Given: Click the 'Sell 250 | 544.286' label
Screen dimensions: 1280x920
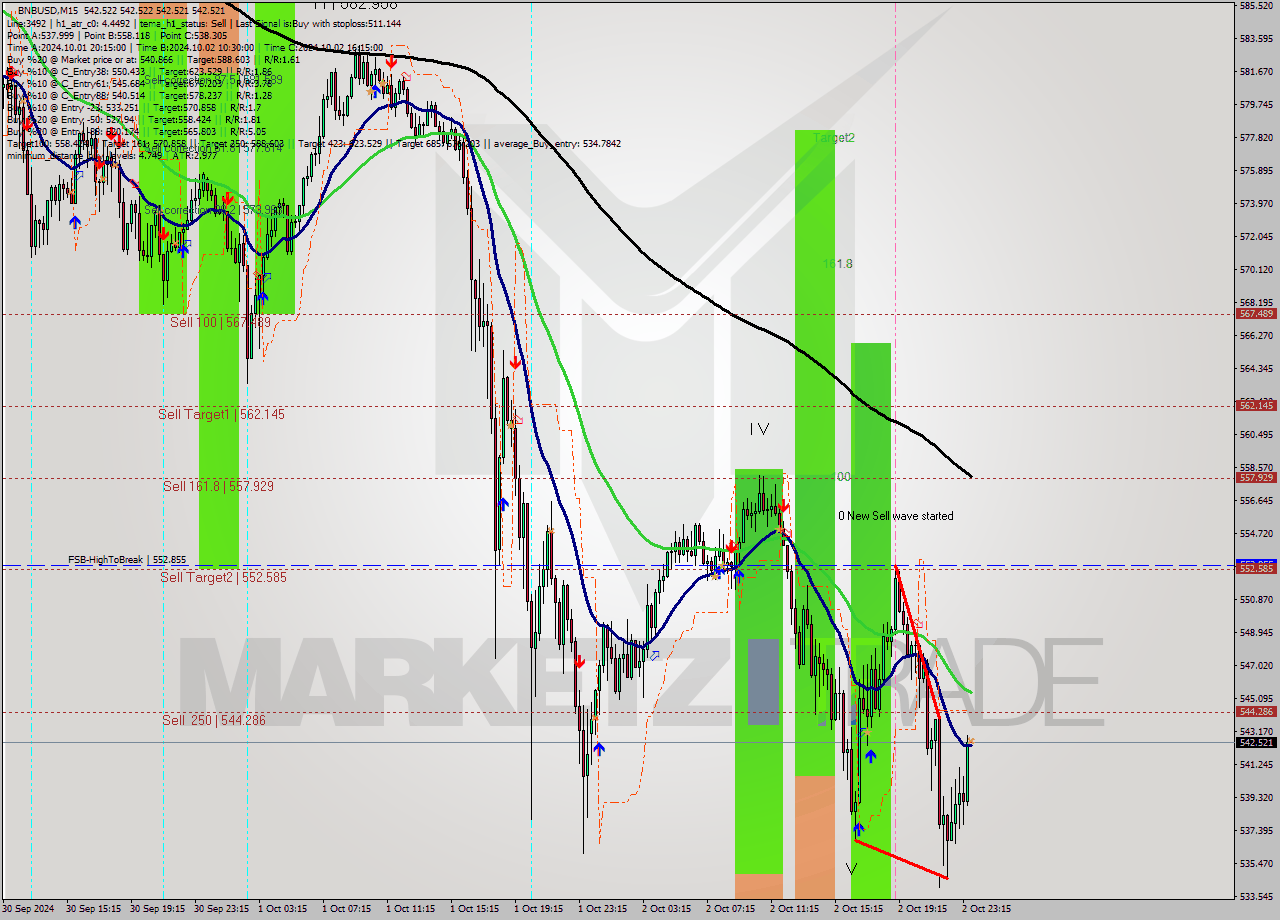Looking at the screenshot, I should point(214,720).
